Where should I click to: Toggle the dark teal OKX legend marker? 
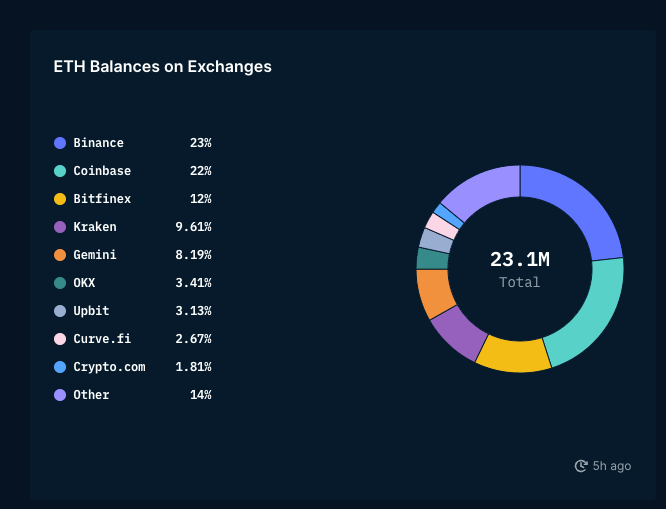60,283
